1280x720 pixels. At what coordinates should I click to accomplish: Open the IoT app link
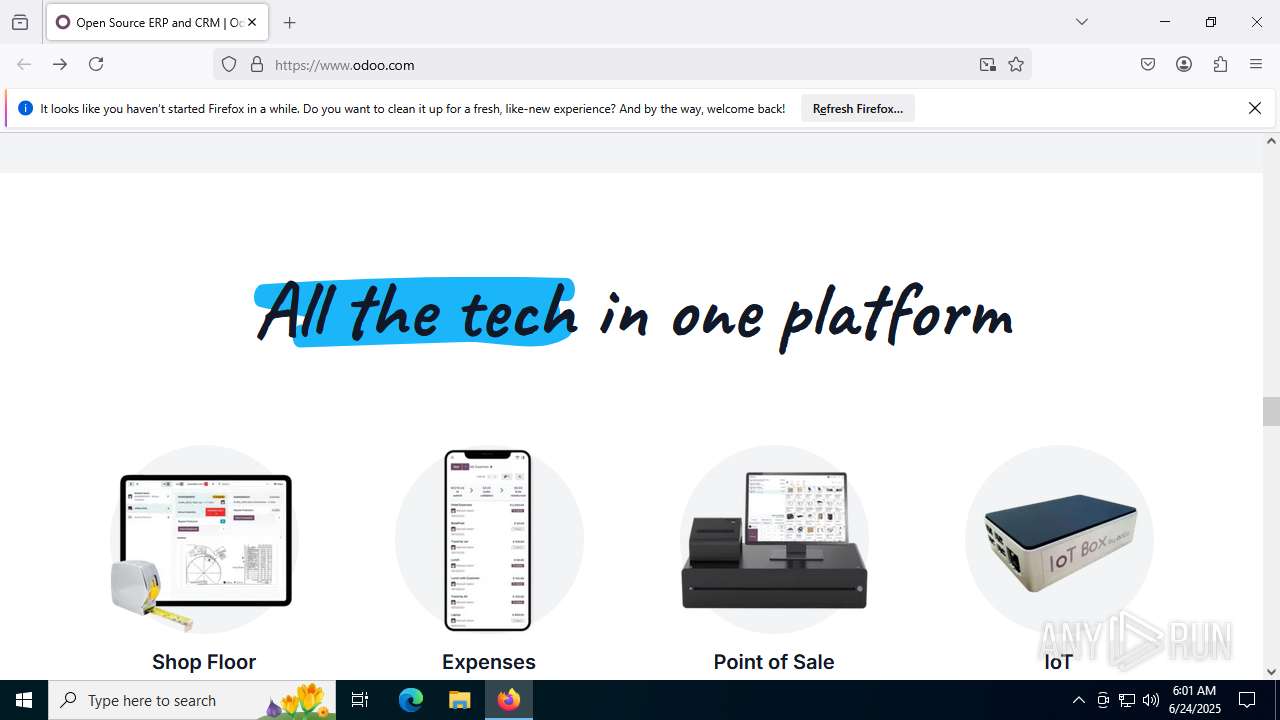(1059, 662)
